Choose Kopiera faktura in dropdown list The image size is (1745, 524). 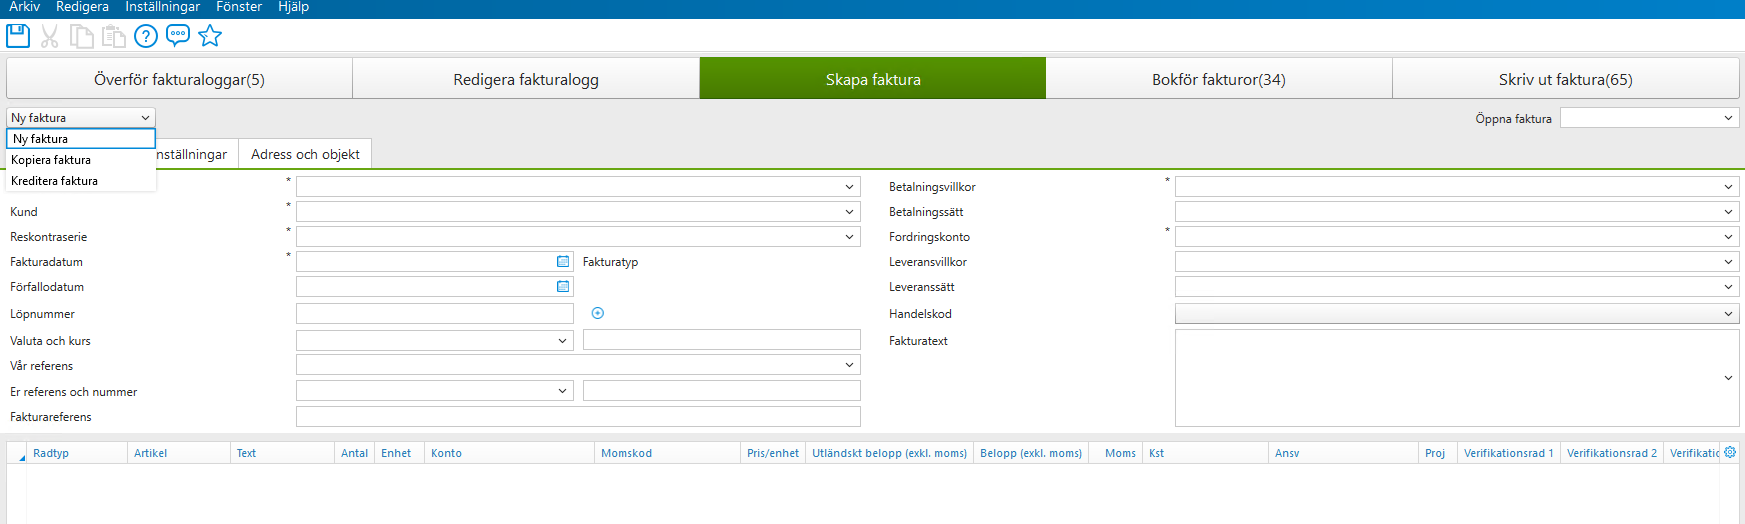pos(81,160)
